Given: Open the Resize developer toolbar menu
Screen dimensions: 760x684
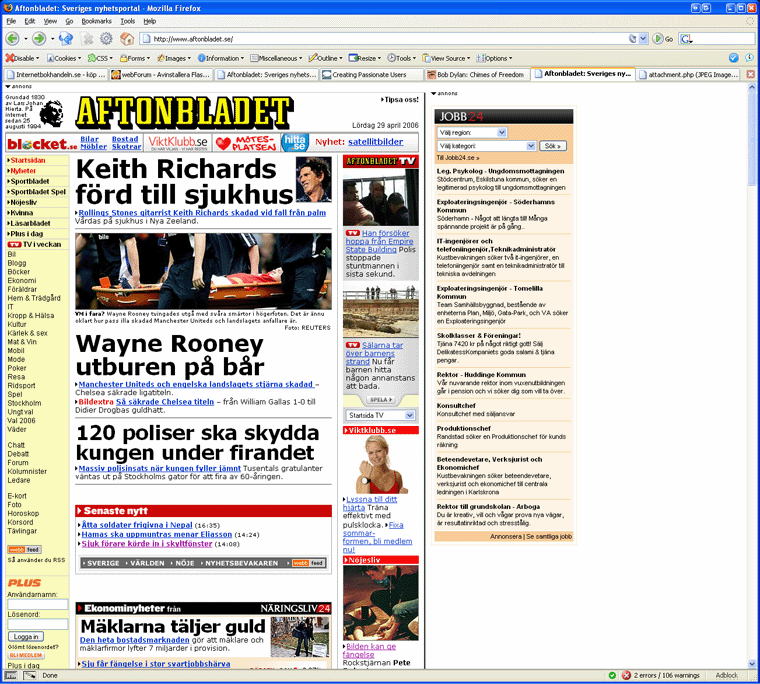Looking at the screenshot, I should 365,58.
